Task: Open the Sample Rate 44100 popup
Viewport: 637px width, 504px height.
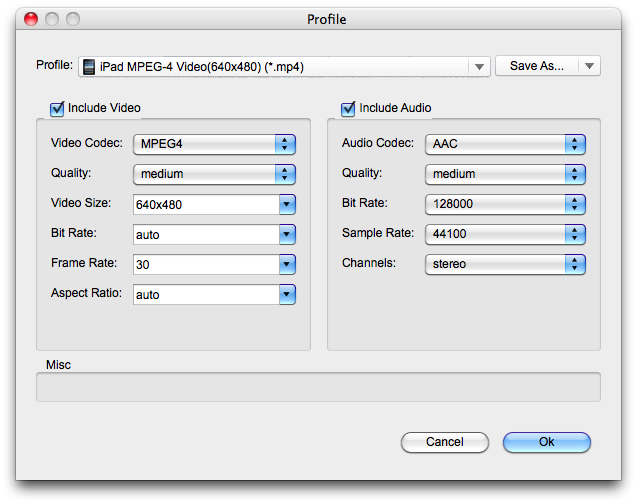Action: click(505, 234)
